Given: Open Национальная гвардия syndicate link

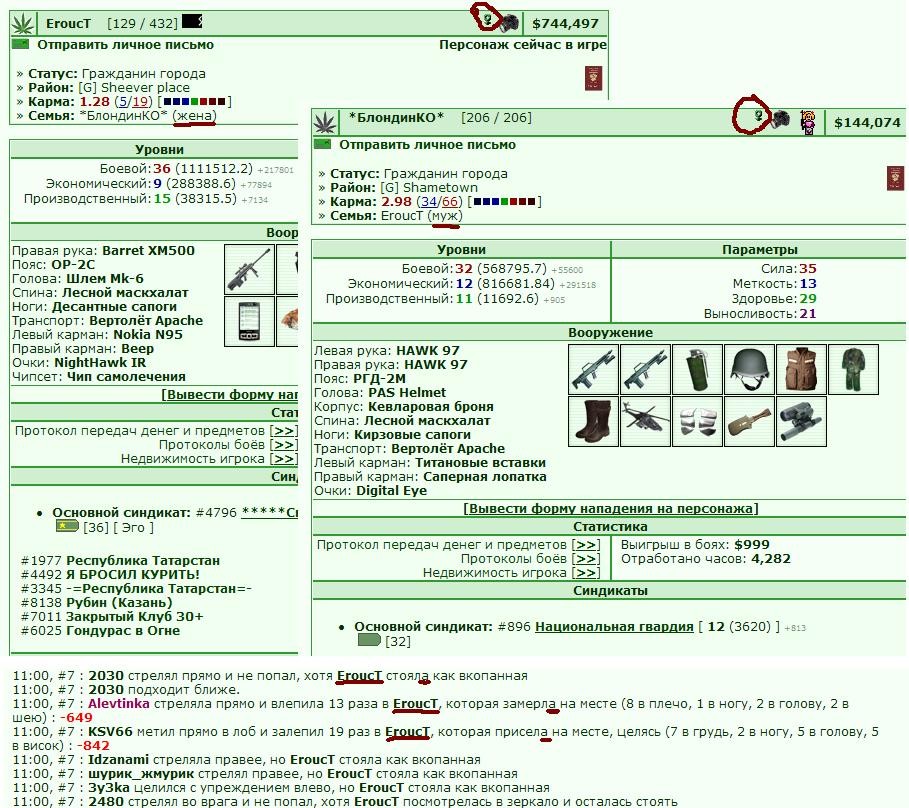Looking at the screenshot, I should coord(614,627).
